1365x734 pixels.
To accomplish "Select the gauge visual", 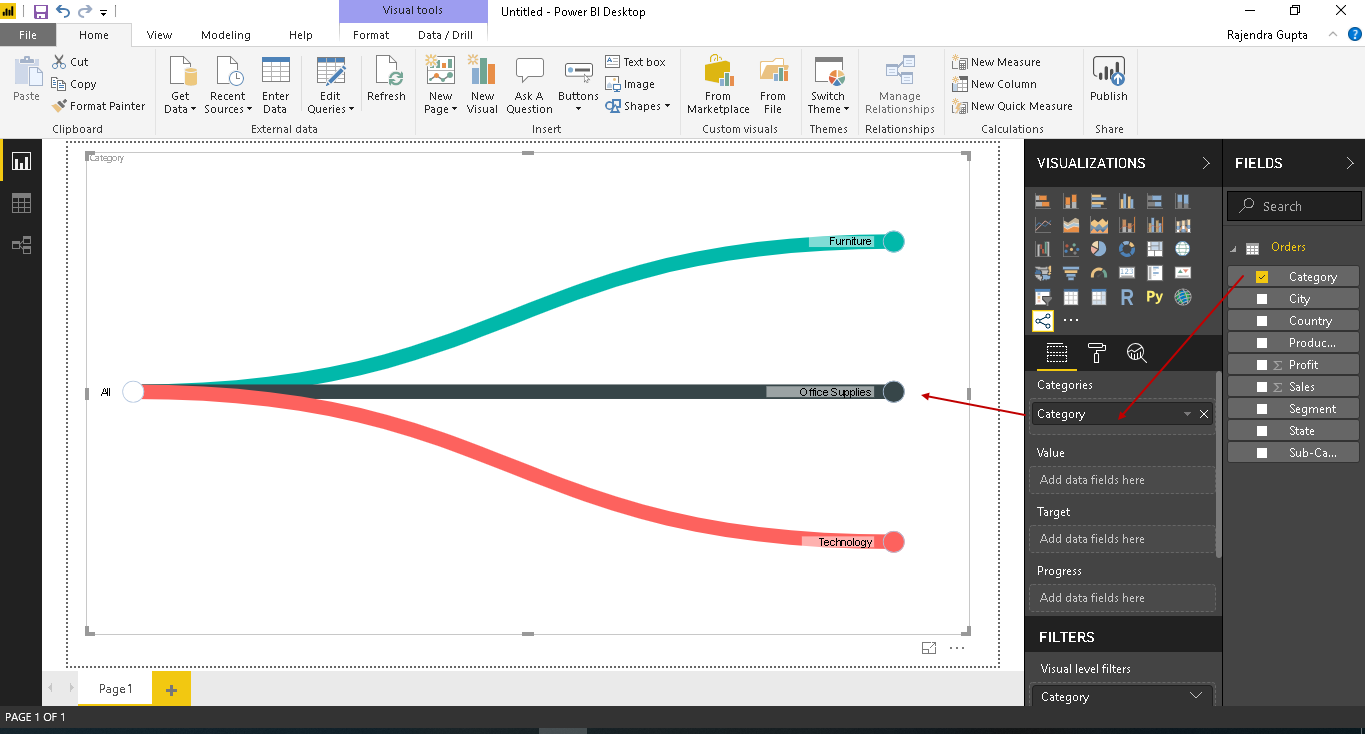I will 1099,273.
